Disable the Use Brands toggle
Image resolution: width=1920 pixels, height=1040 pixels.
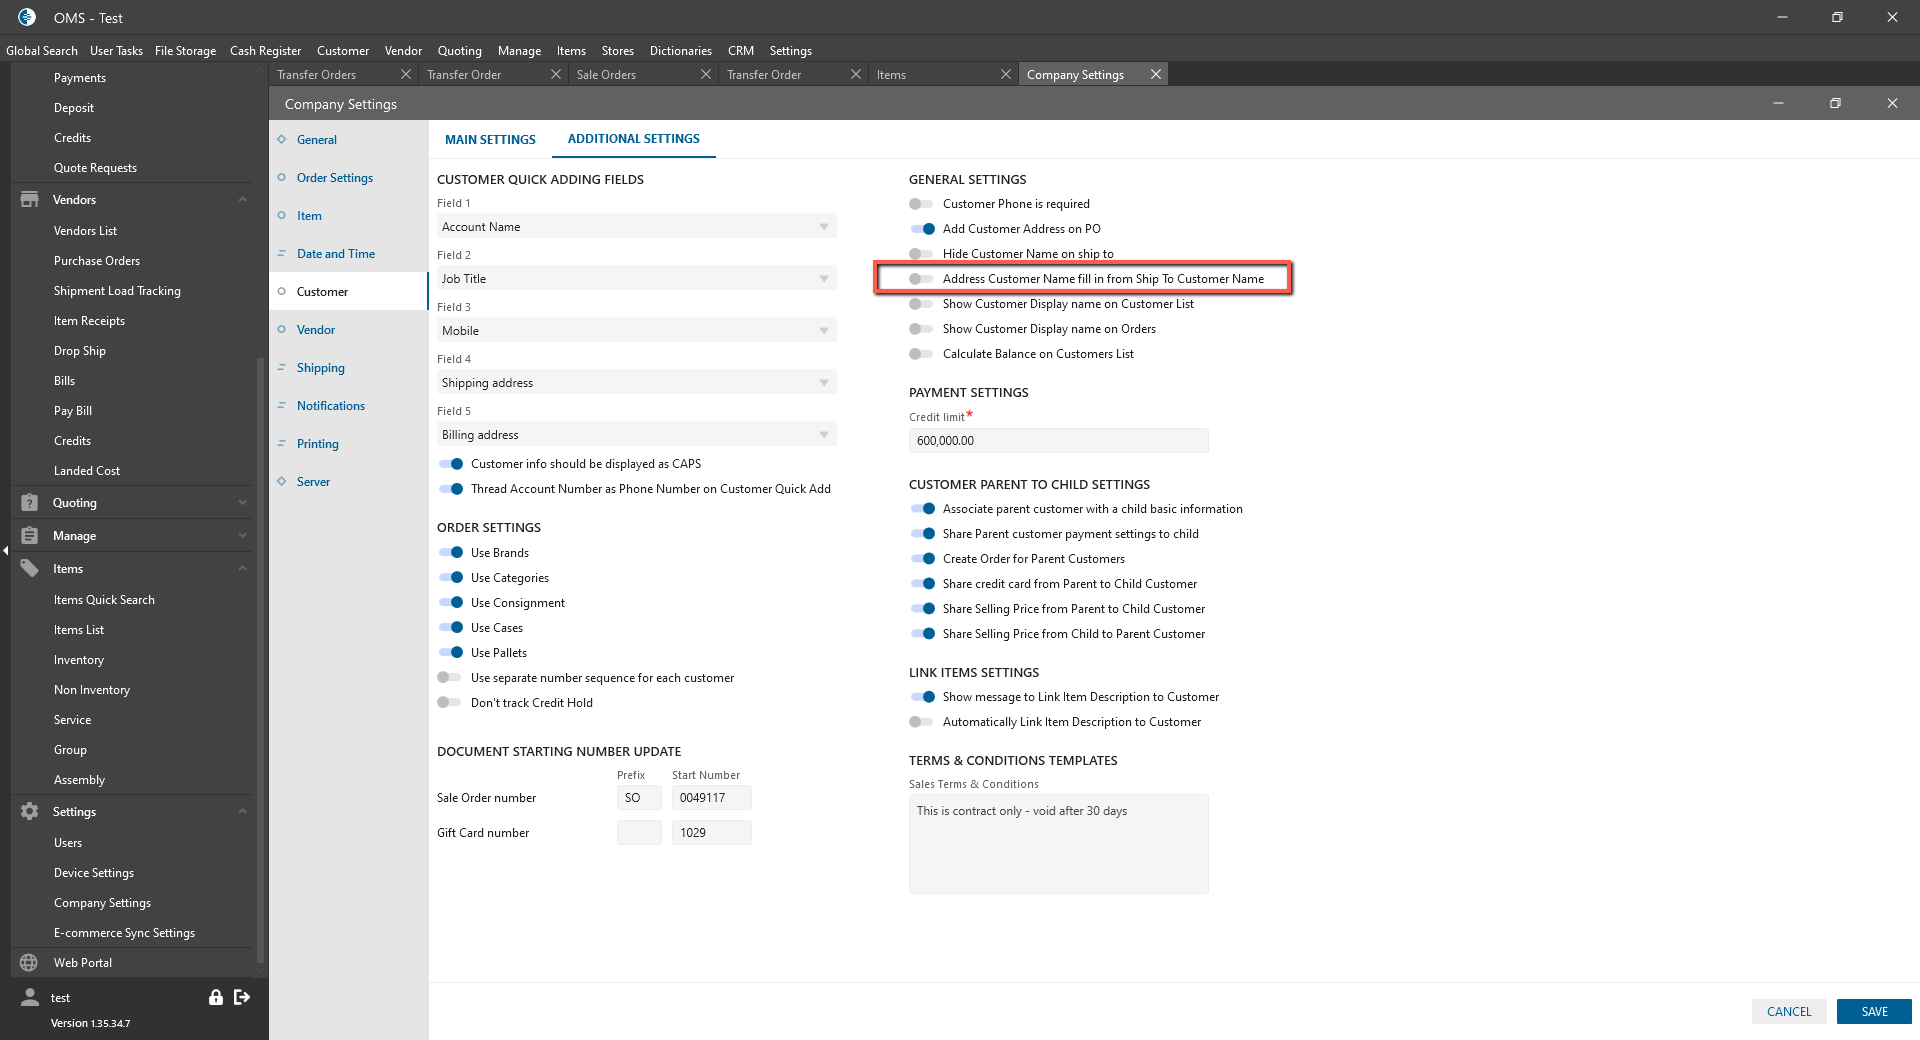pyautogui.click(x=451, y=553)
